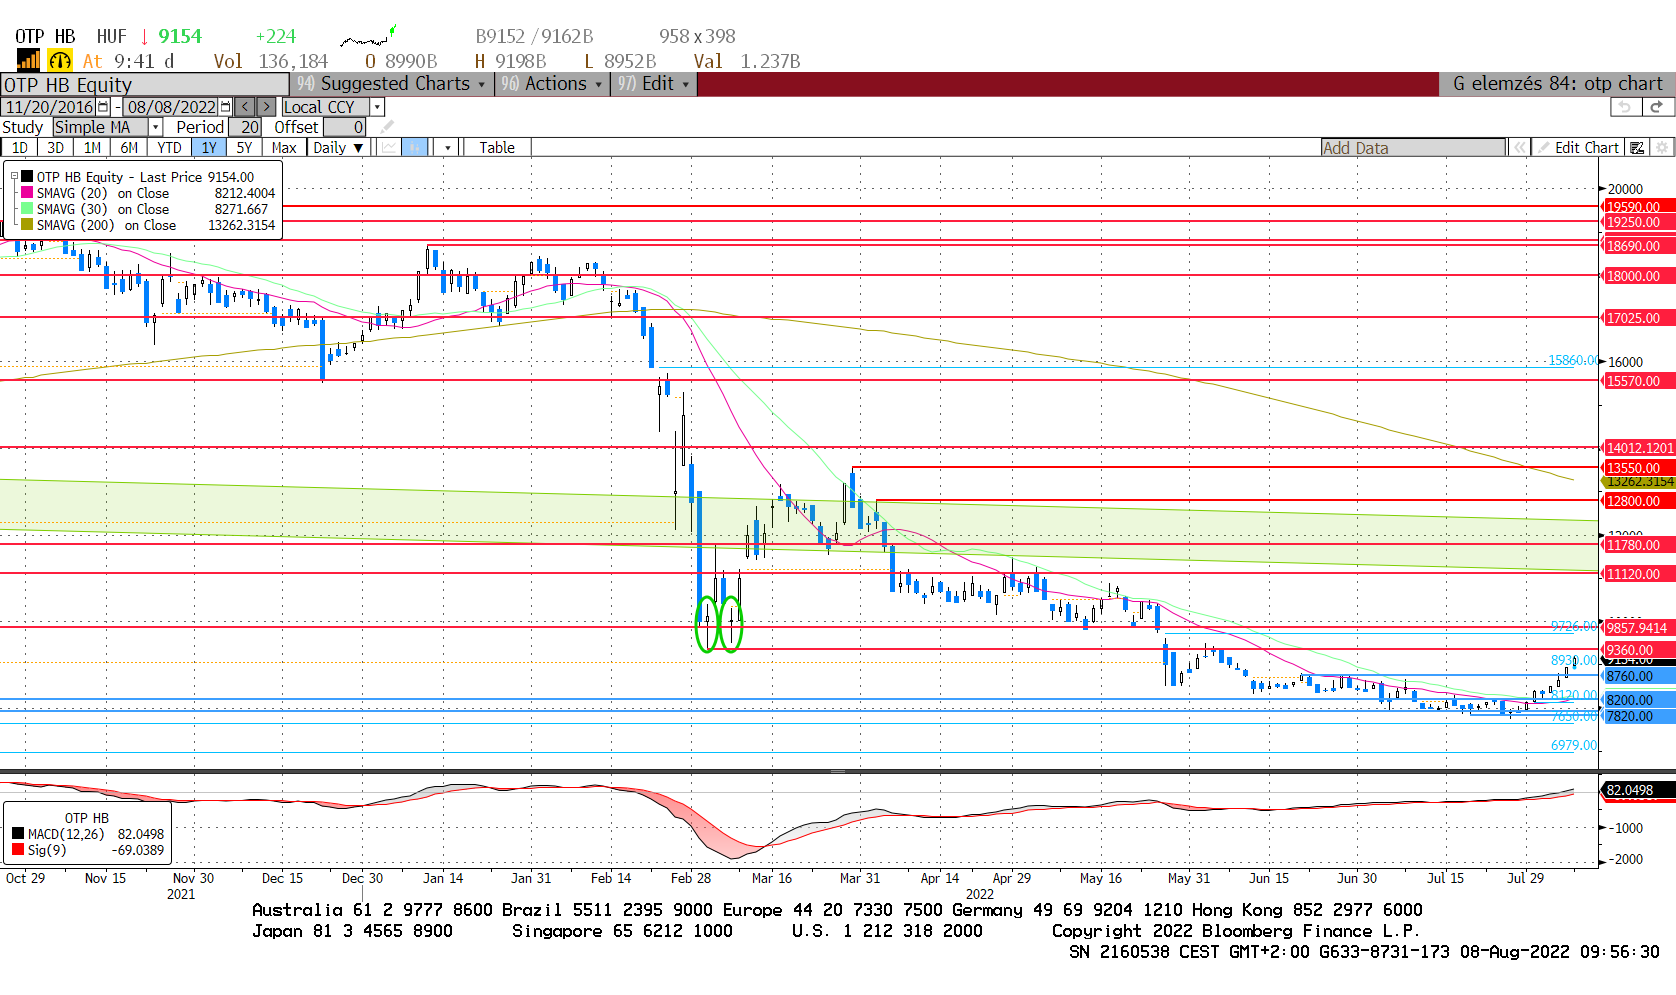Click the pink SMAVG (20) legend swatch
1676x995 pixels.
27,193
